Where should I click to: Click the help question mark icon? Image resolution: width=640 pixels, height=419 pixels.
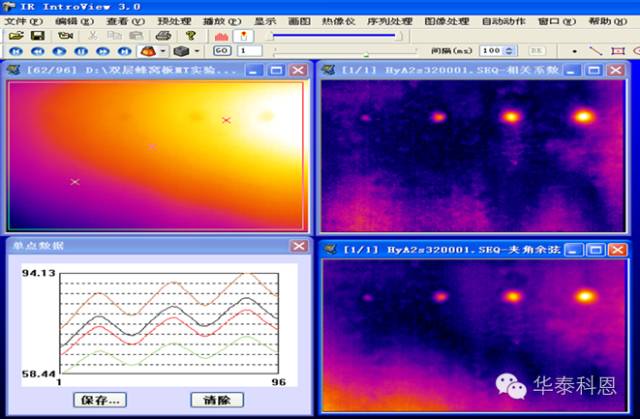click(x=190, y=35)
